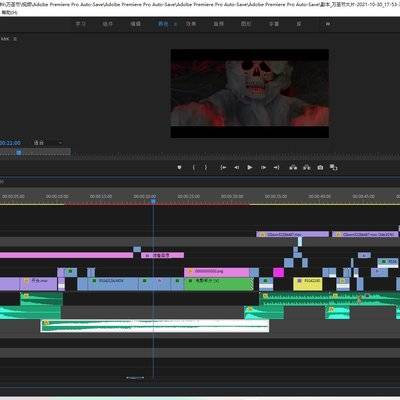Select the yellow clip on the timeline

[307, 284]
